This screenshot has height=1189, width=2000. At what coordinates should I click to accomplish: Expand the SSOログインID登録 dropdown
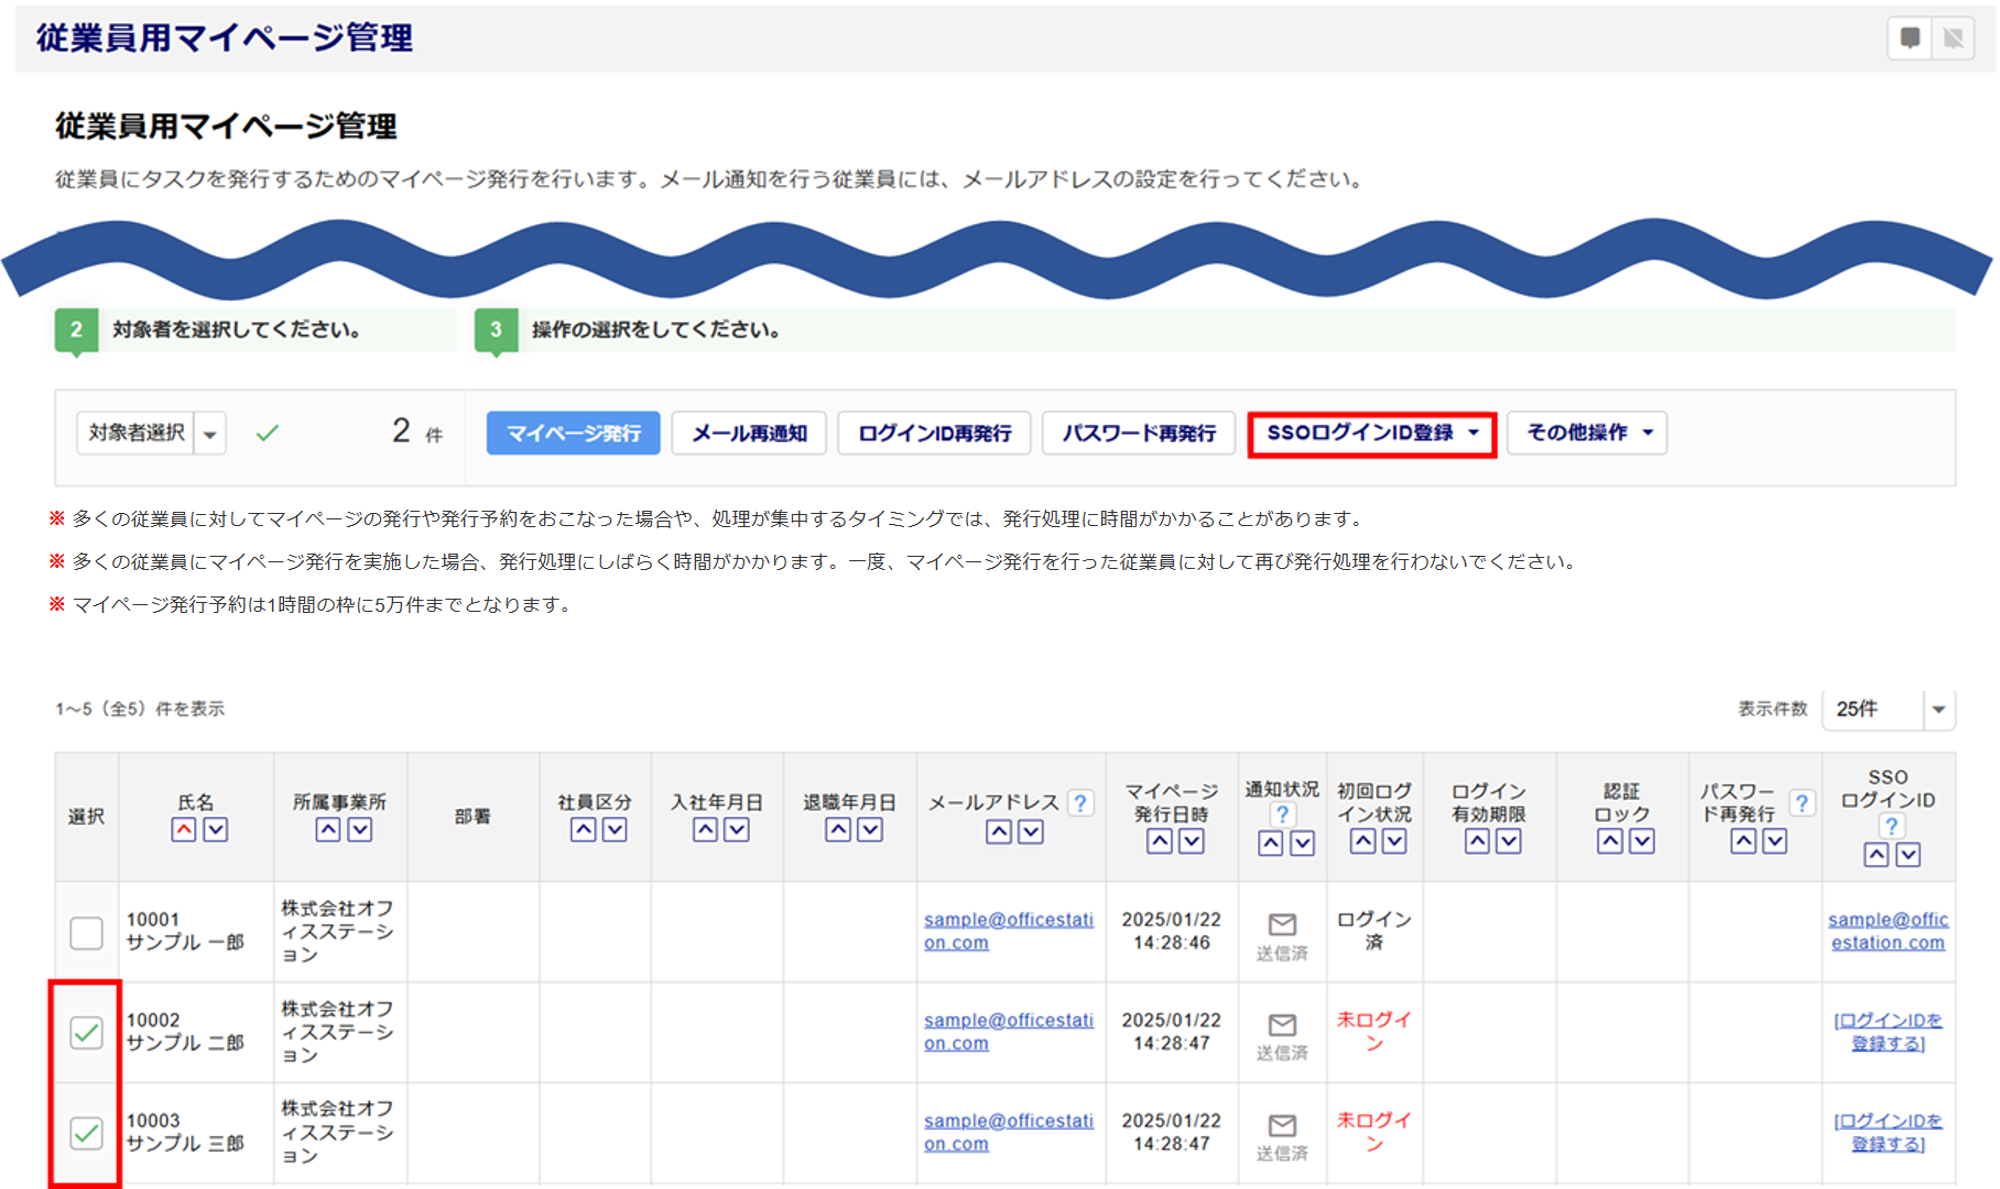coord(1371,433)
